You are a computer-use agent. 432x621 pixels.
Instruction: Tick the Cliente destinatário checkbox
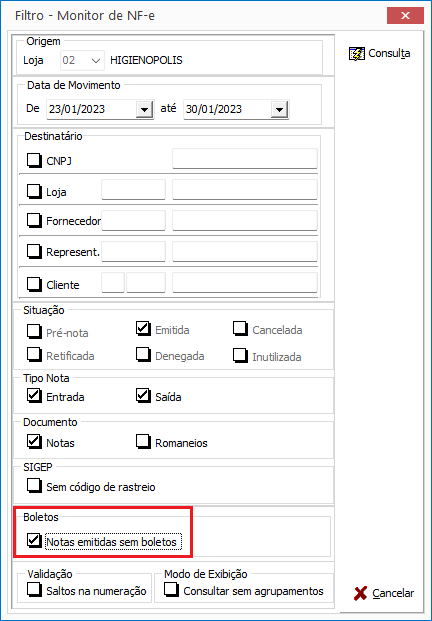[x=34, y=284]
